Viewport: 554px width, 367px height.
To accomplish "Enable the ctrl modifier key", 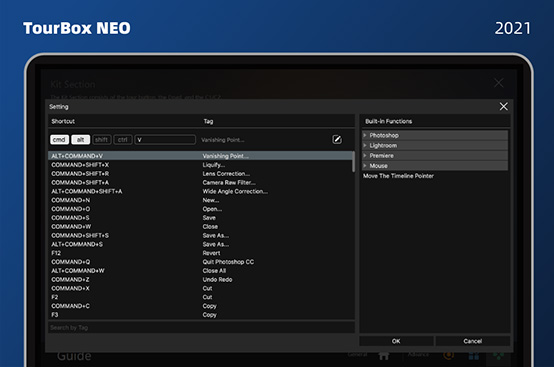I will 123,140.
